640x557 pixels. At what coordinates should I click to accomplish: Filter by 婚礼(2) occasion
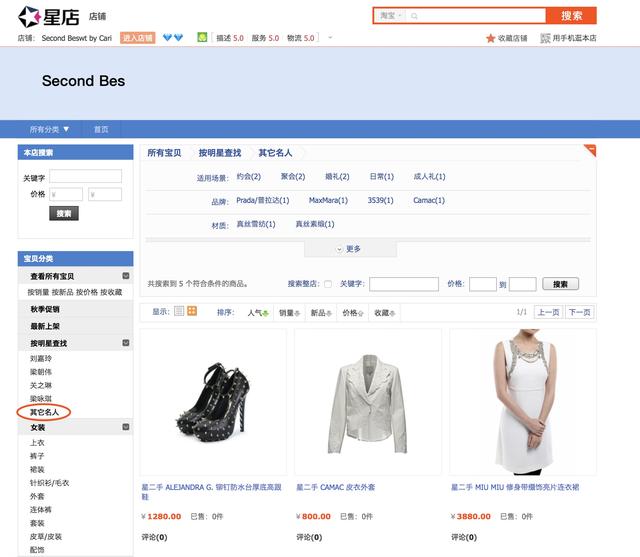click(x=337, y=177)
